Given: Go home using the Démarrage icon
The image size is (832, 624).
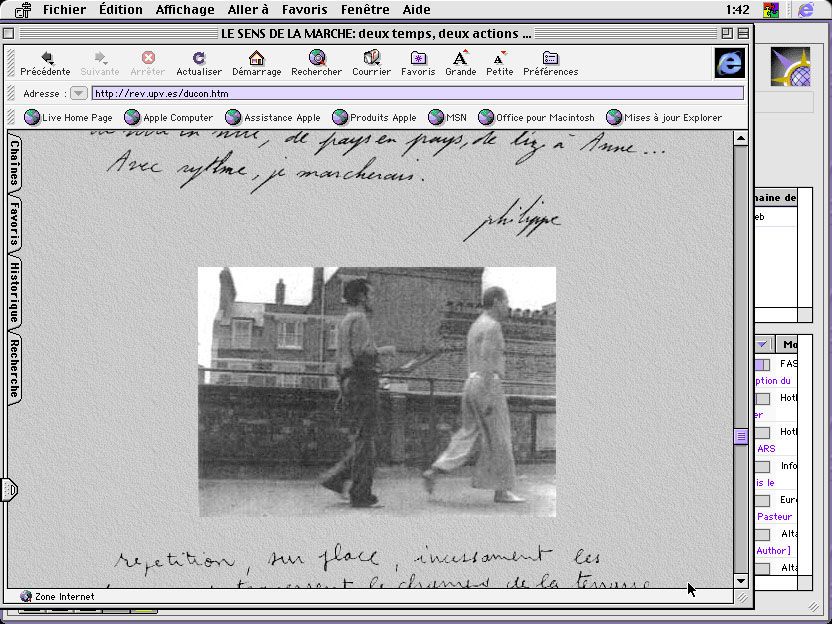Looking at the screenshot, I should [x=256, y=59].
